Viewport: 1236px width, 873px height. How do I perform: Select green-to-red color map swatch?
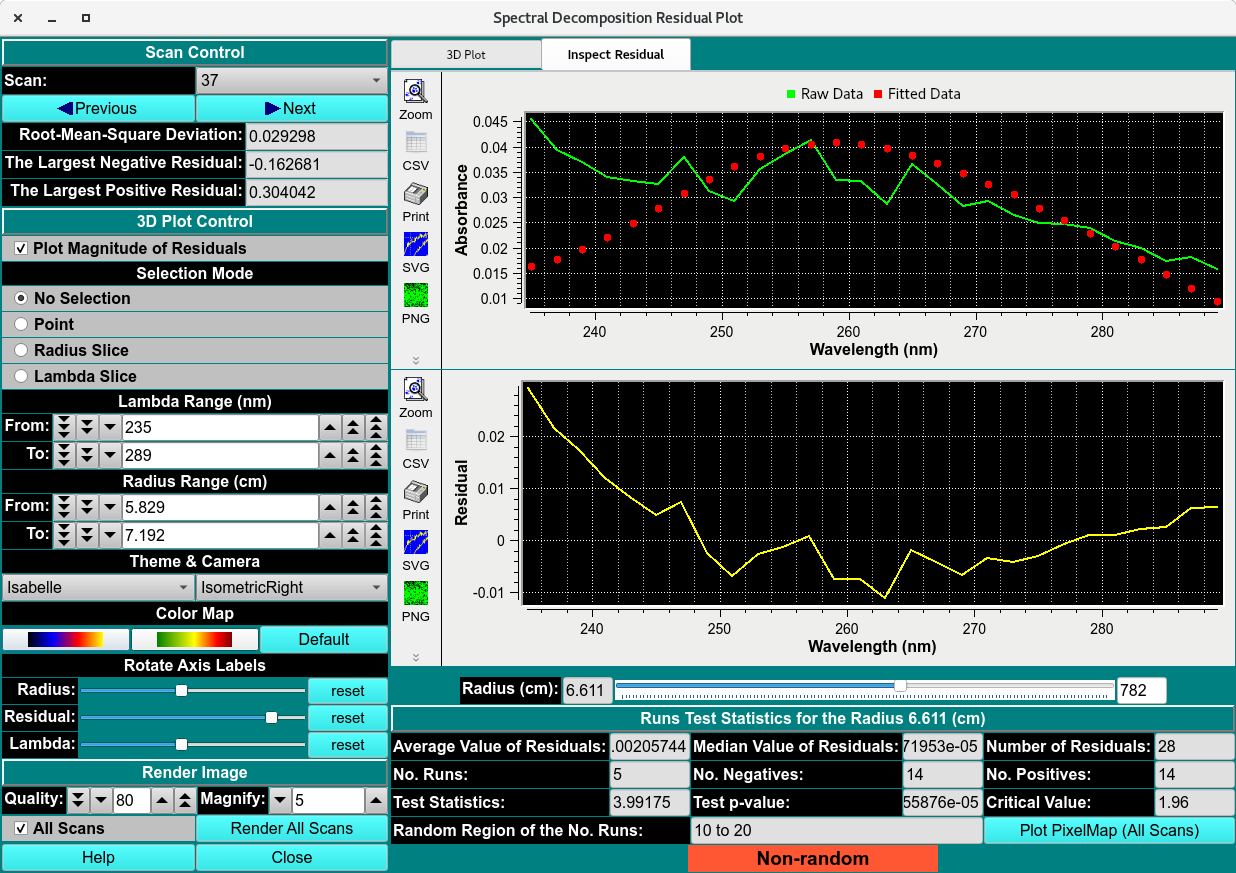tap(195, 639)
